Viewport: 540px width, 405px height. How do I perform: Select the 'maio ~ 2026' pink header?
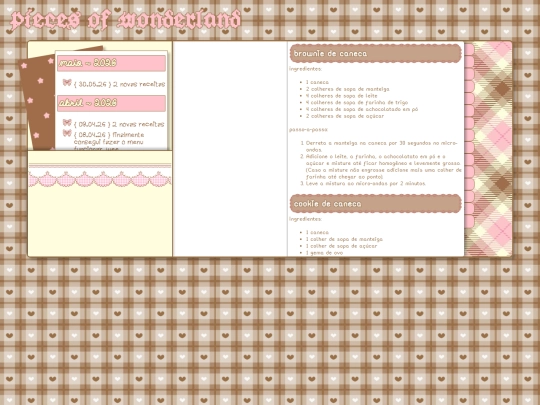111,63
